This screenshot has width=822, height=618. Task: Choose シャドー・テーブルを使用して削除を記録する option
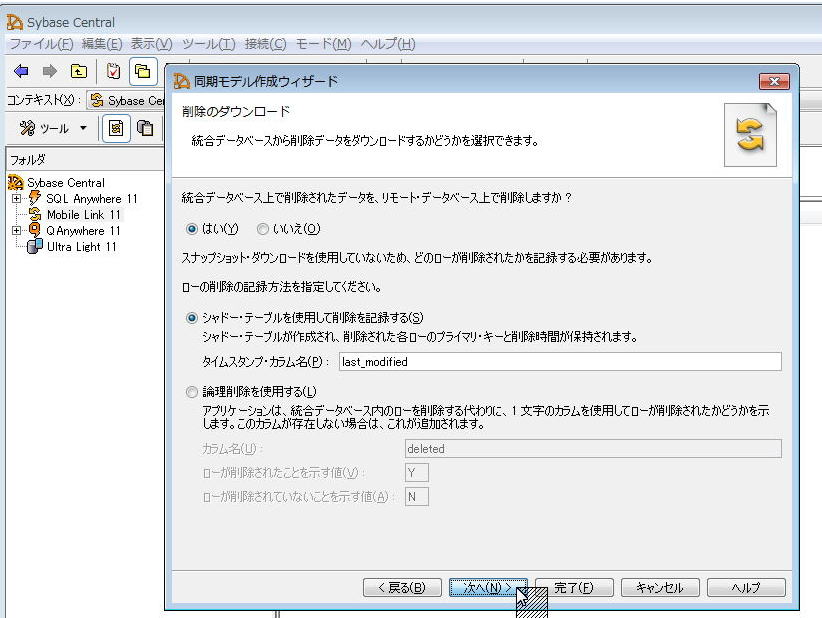tap(193, 318)
